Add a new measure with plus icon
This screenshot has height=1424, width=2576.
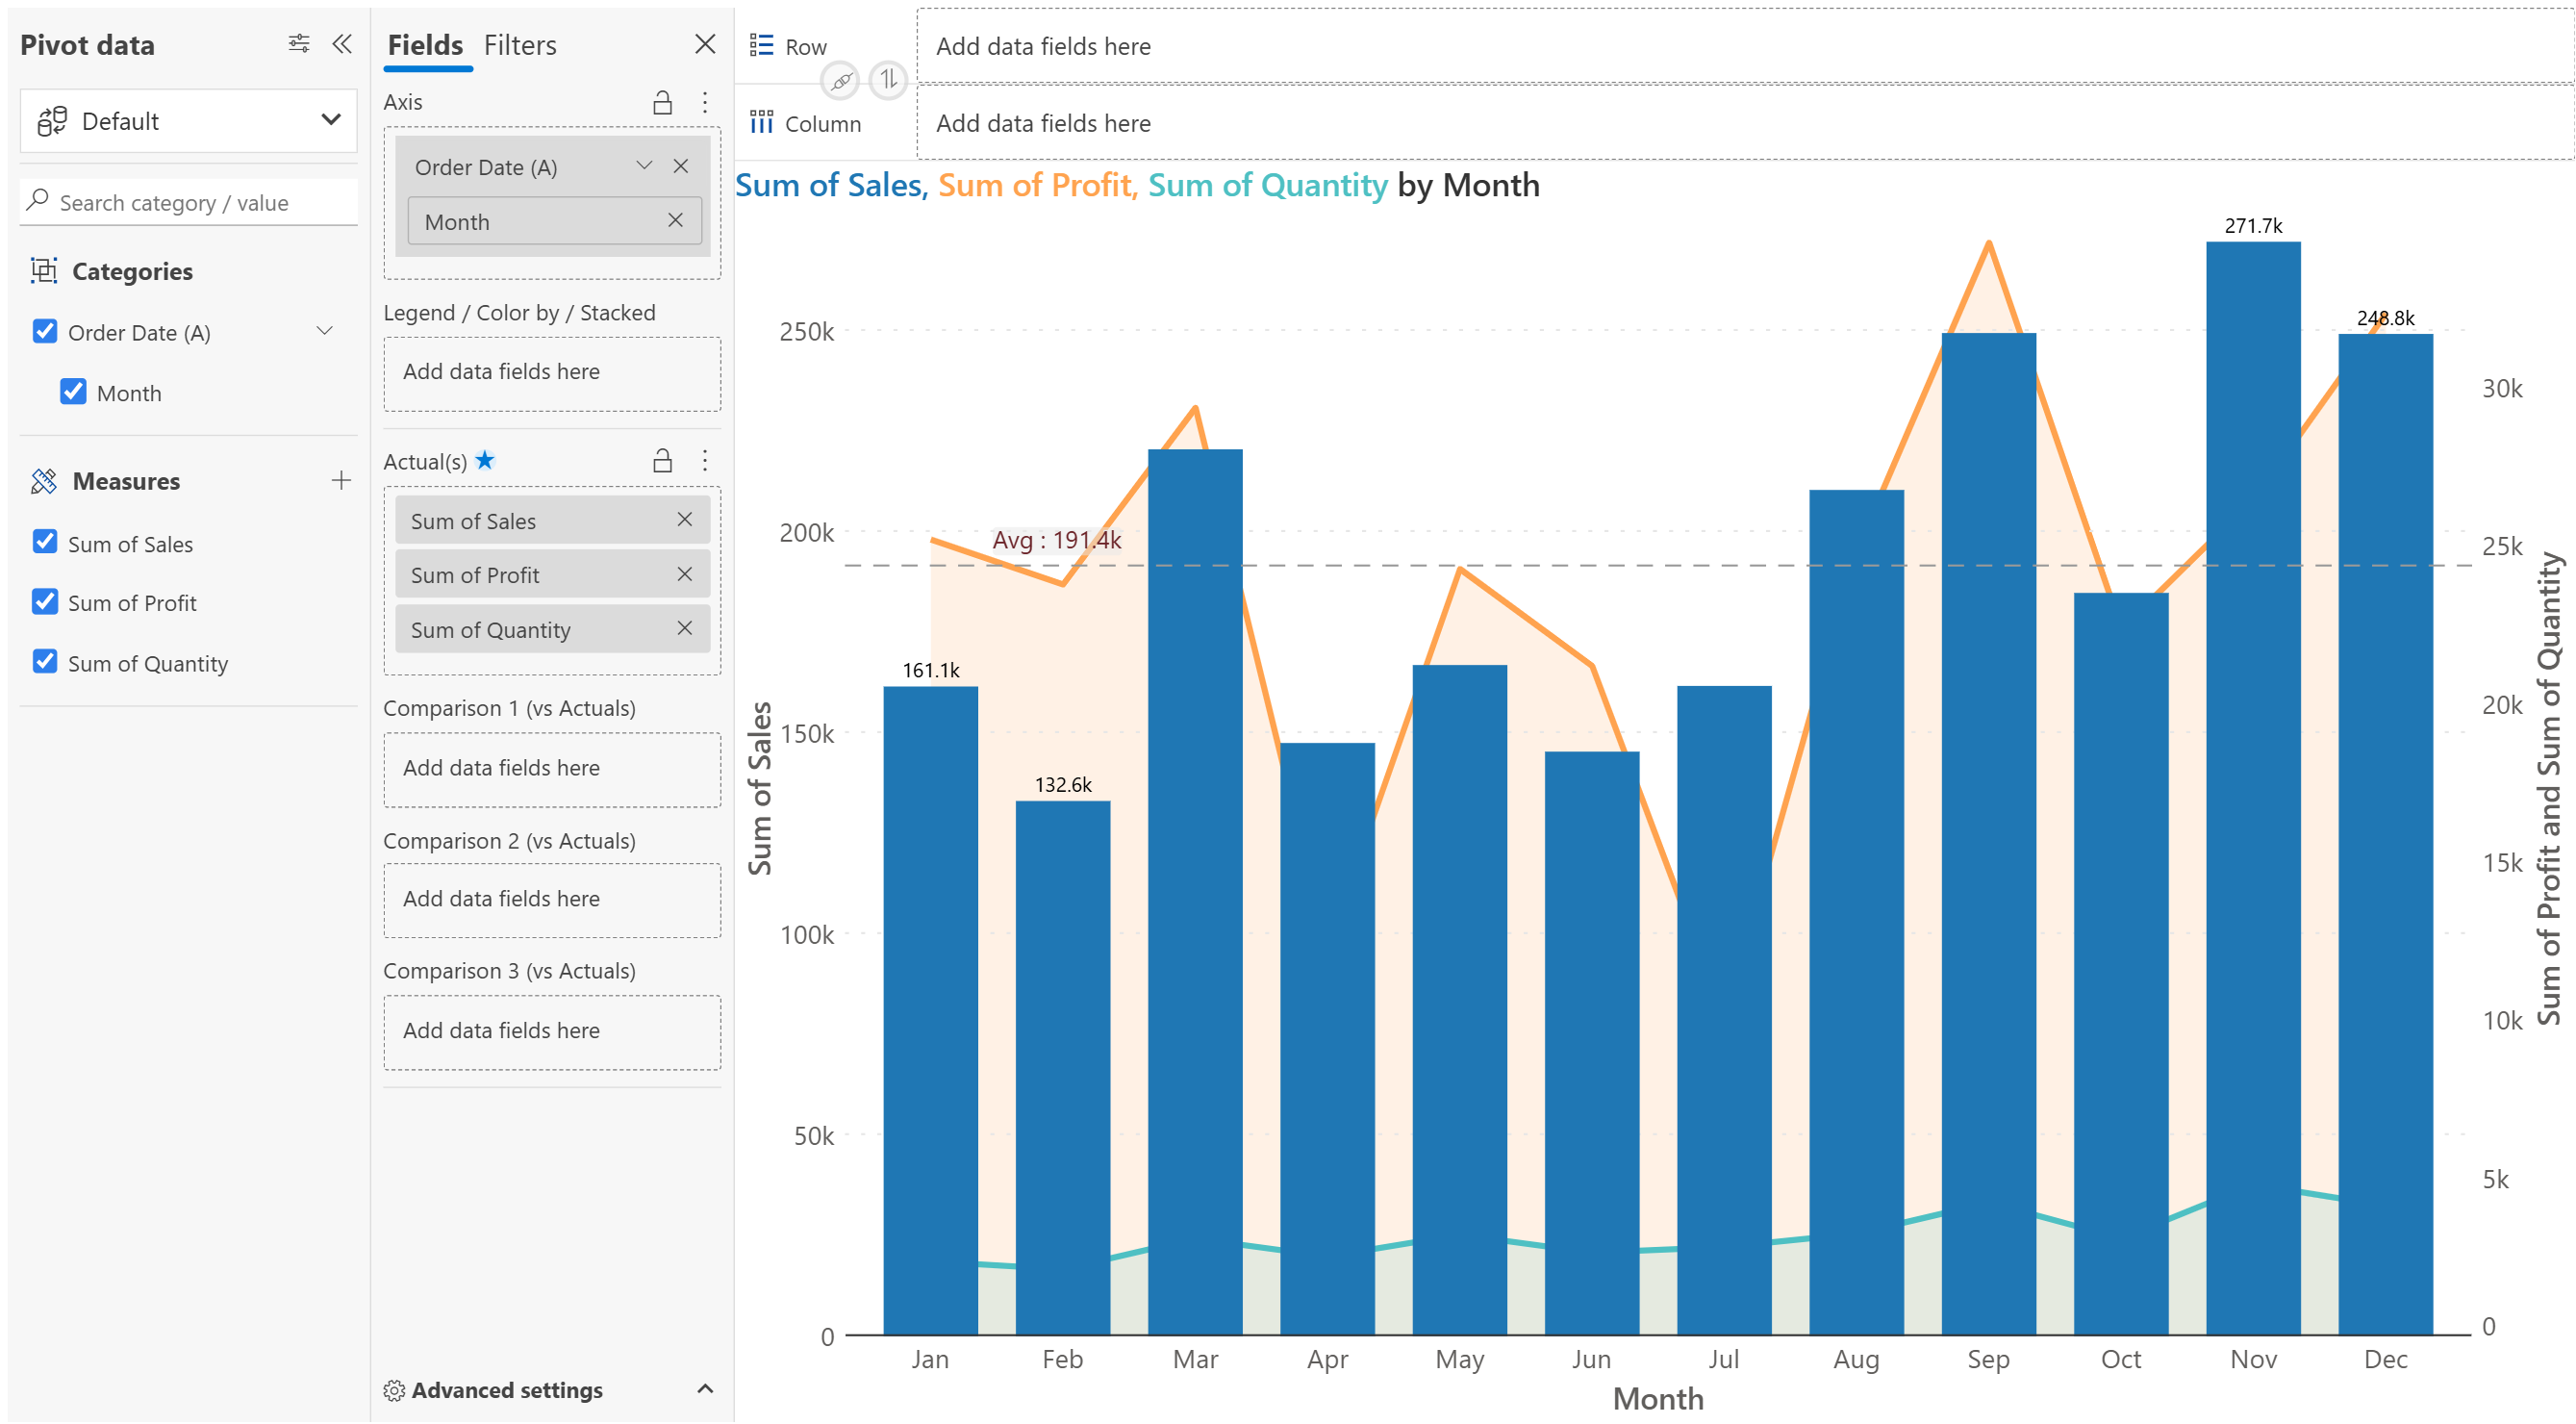point(341,481)
